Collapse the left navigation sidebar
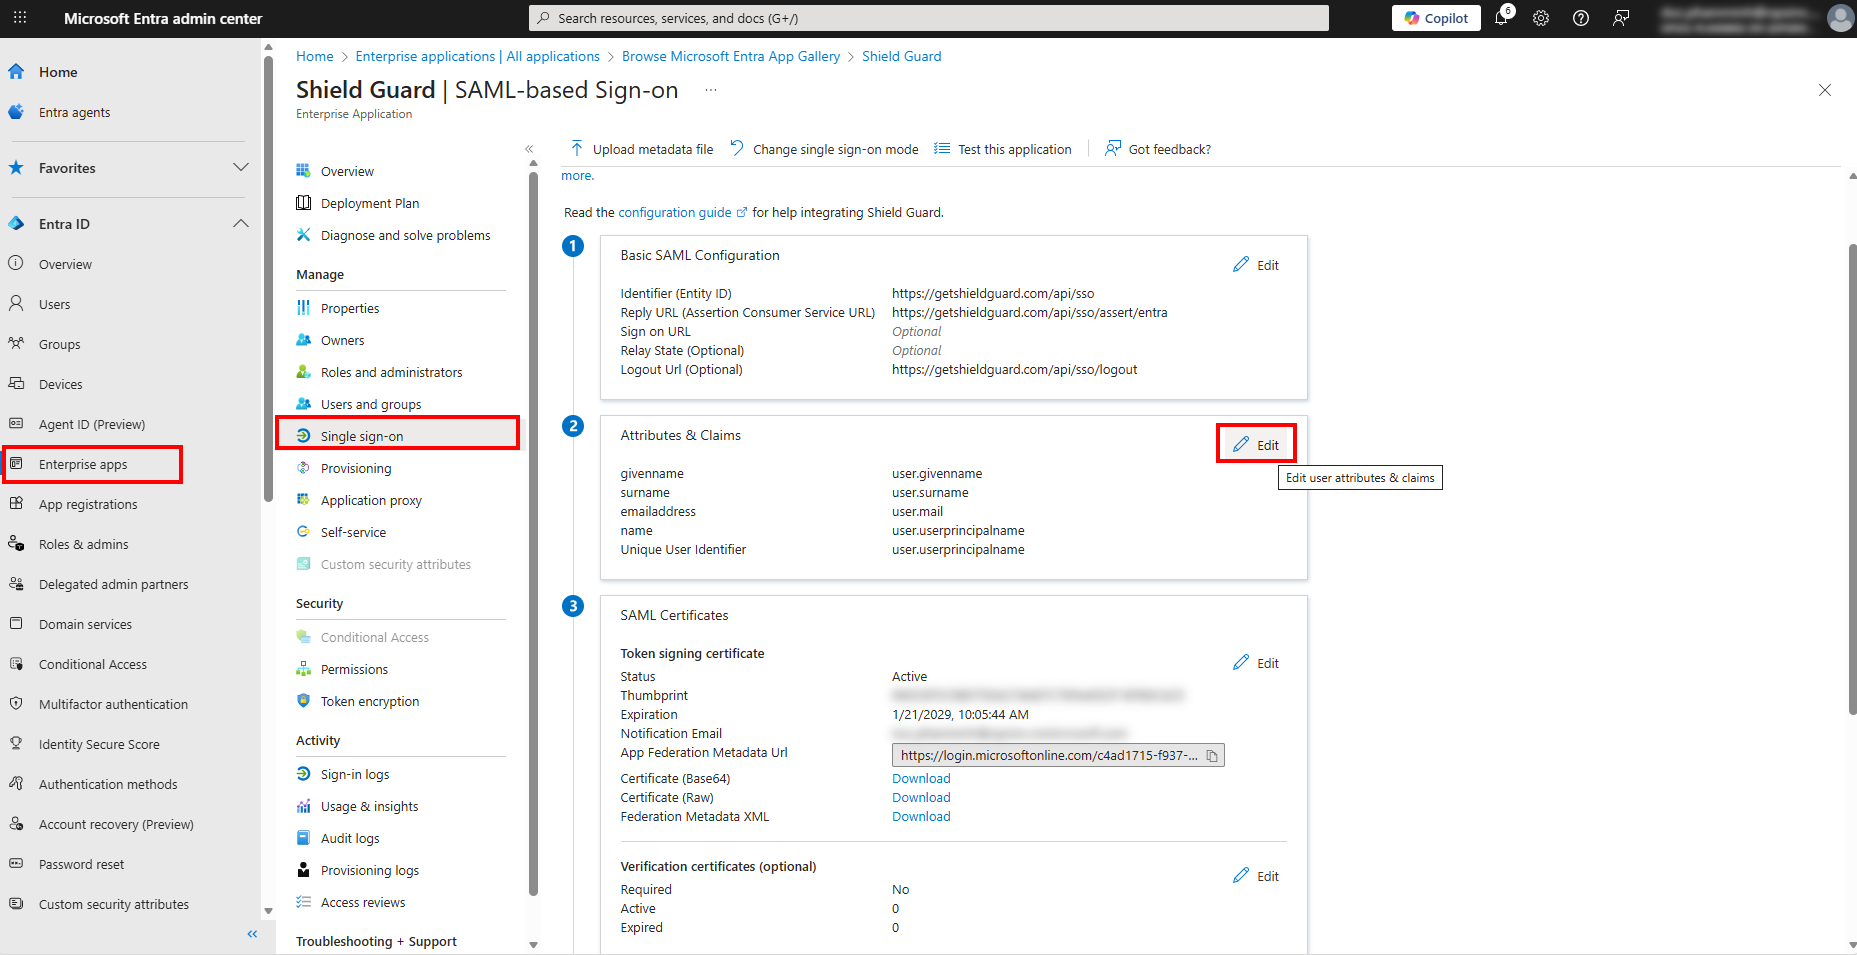Viewport: 1857px width, 955px height. coord(252,934)
